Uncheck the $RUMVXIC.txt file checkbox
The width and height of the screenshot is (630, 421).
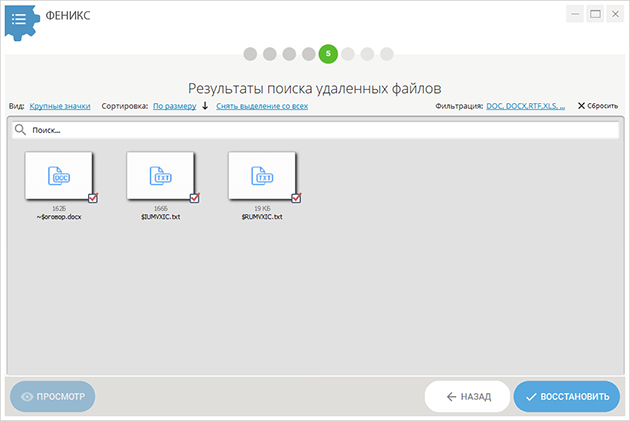click(x=296, y=198)
